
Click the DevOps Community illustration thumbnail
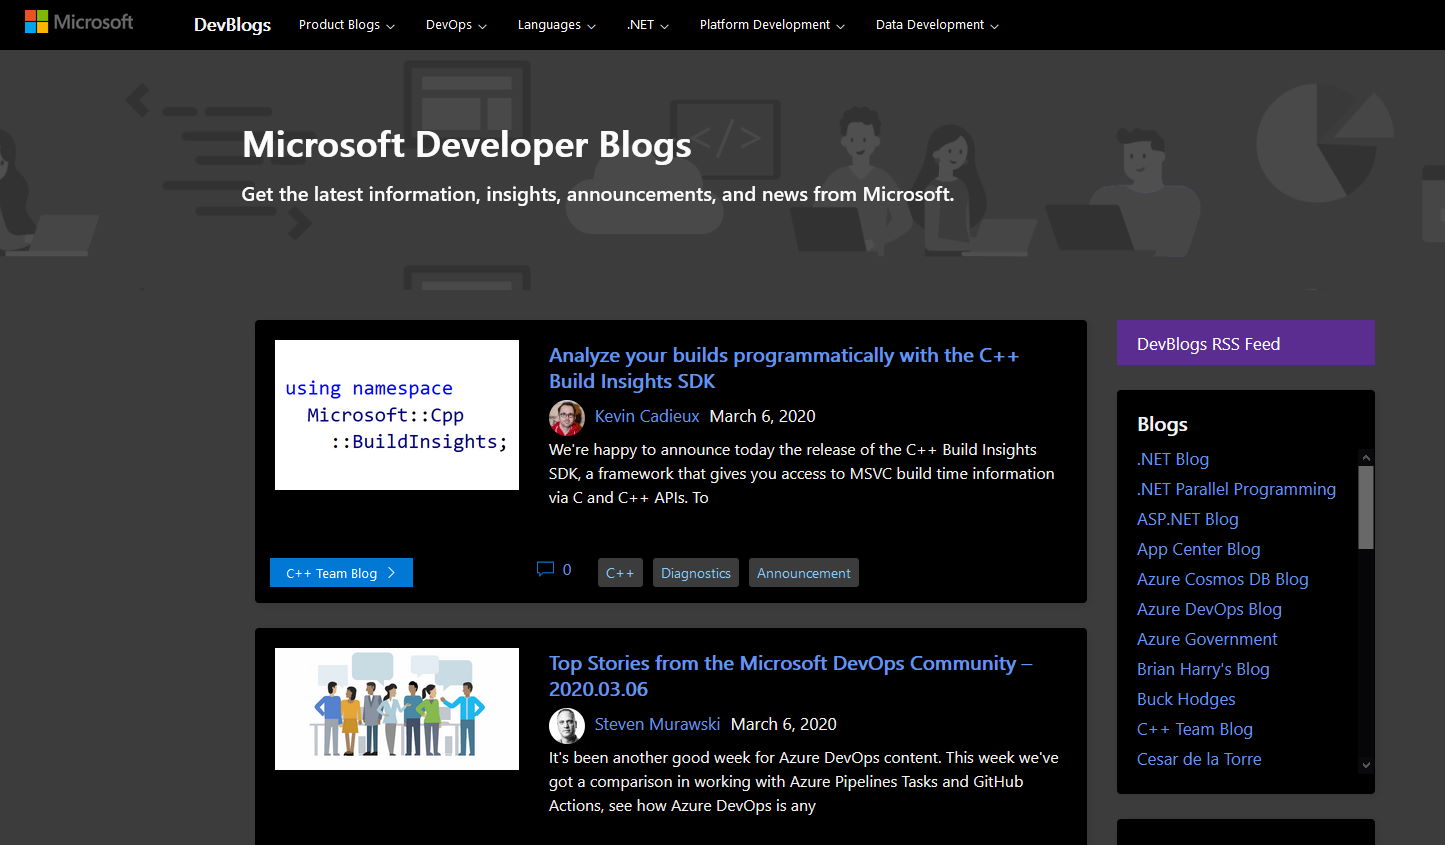pyautogui.click(x=396, y=708)
